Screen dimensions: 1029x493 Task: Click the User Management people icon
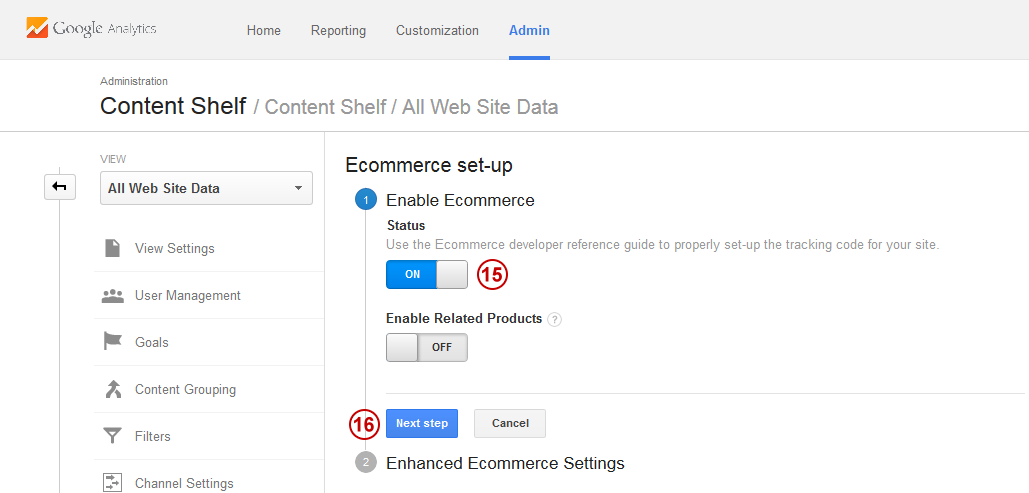(x=113, y=295)
